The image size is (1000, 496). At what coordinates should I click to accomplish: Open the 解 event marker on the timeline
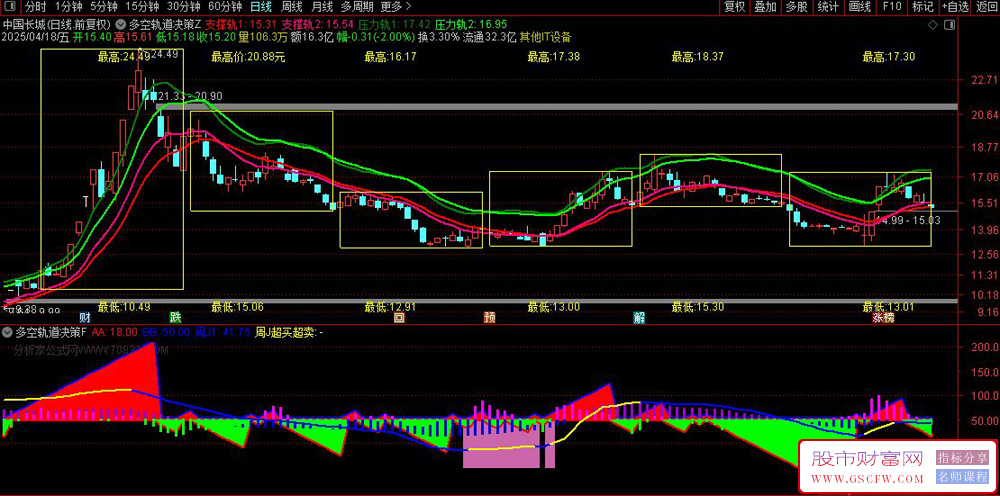638,317
